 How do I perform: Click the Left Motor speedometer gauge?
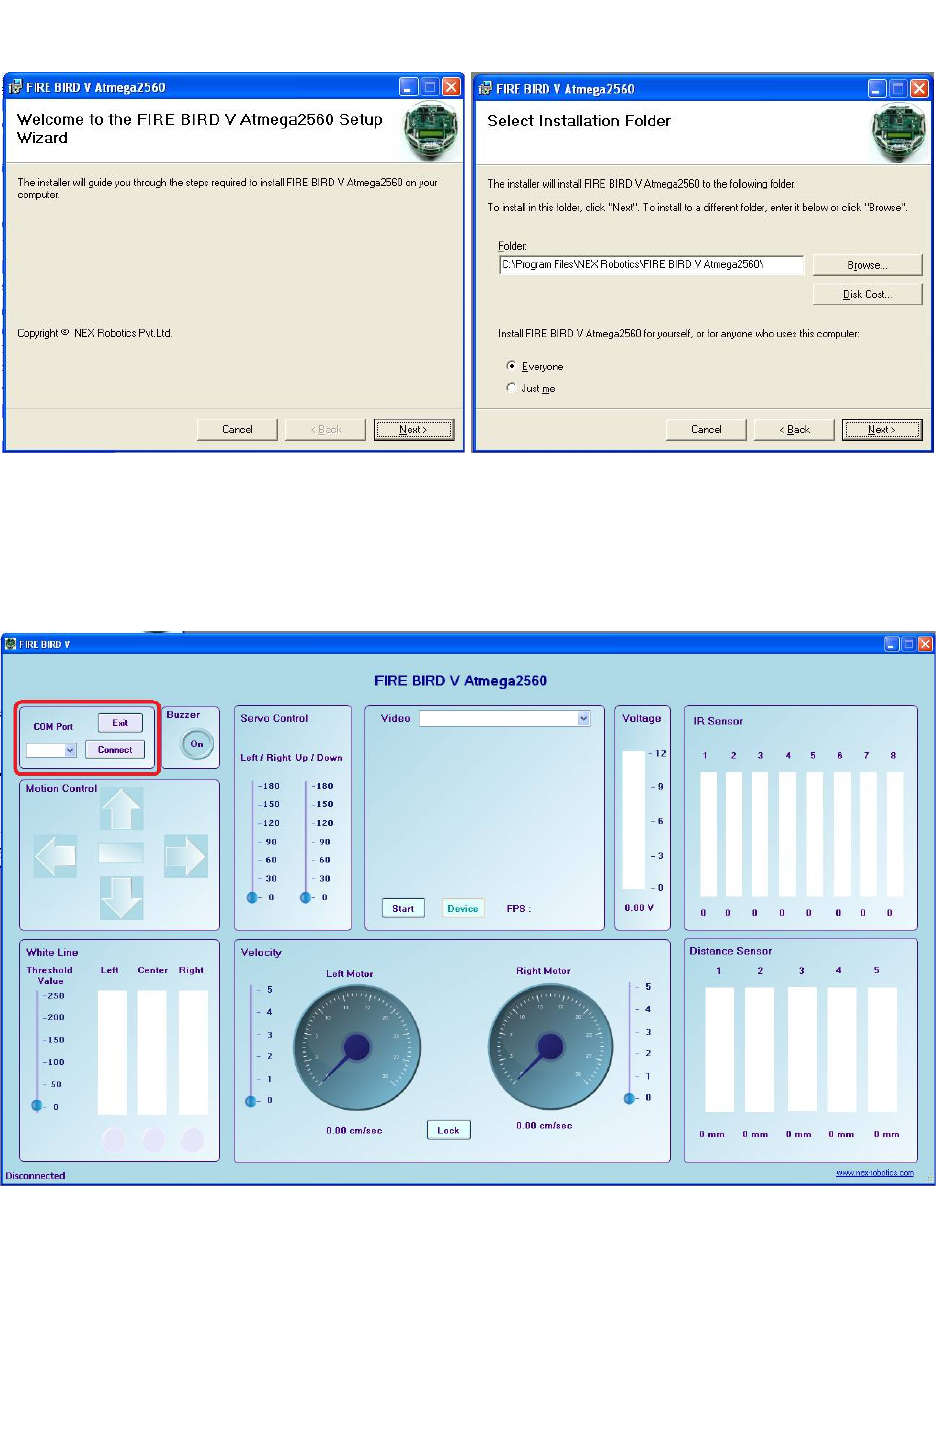(357, 1048)
